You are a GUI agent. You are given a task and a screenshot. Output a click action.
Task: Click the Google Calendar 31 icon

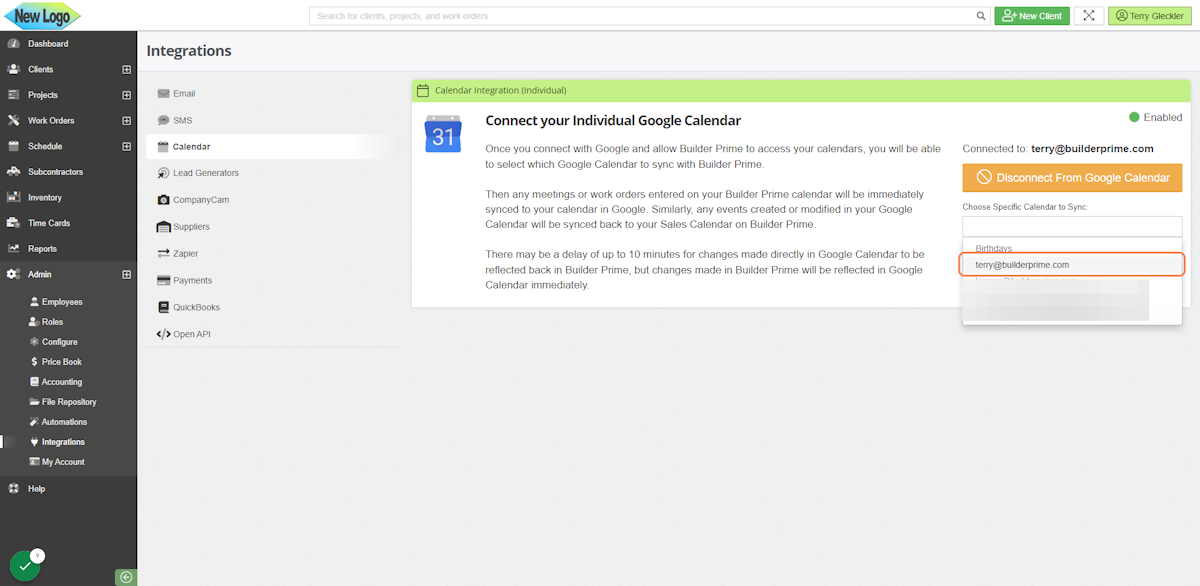443,134
